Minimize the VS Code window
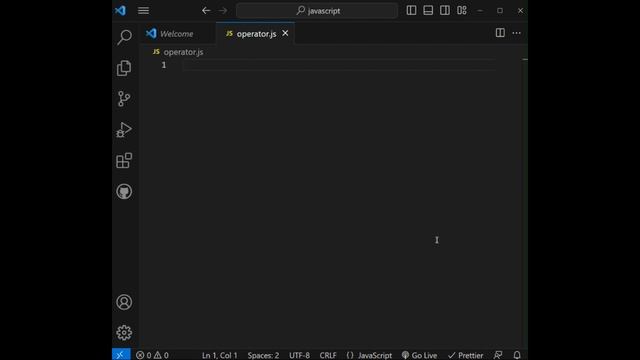The width and height of the screenshot is (640, 360). point(480,11)
